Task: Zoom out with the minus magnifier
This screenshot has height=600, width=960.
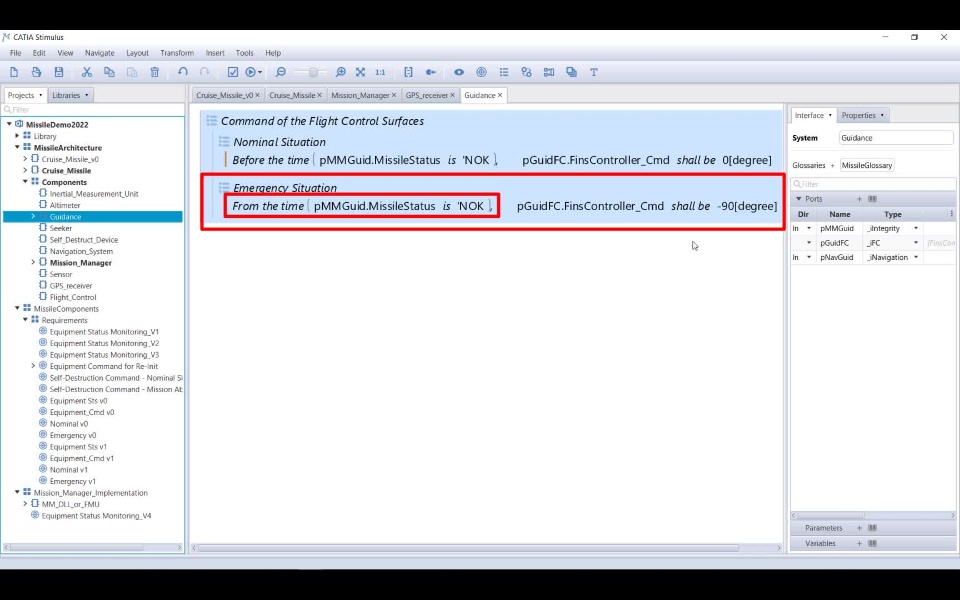Action: [x=280, y=72]
